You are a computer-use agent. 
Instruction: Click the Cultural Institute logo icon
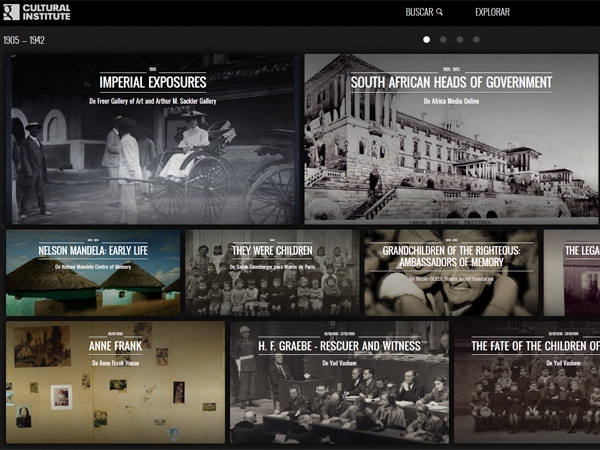pos(11,12)
